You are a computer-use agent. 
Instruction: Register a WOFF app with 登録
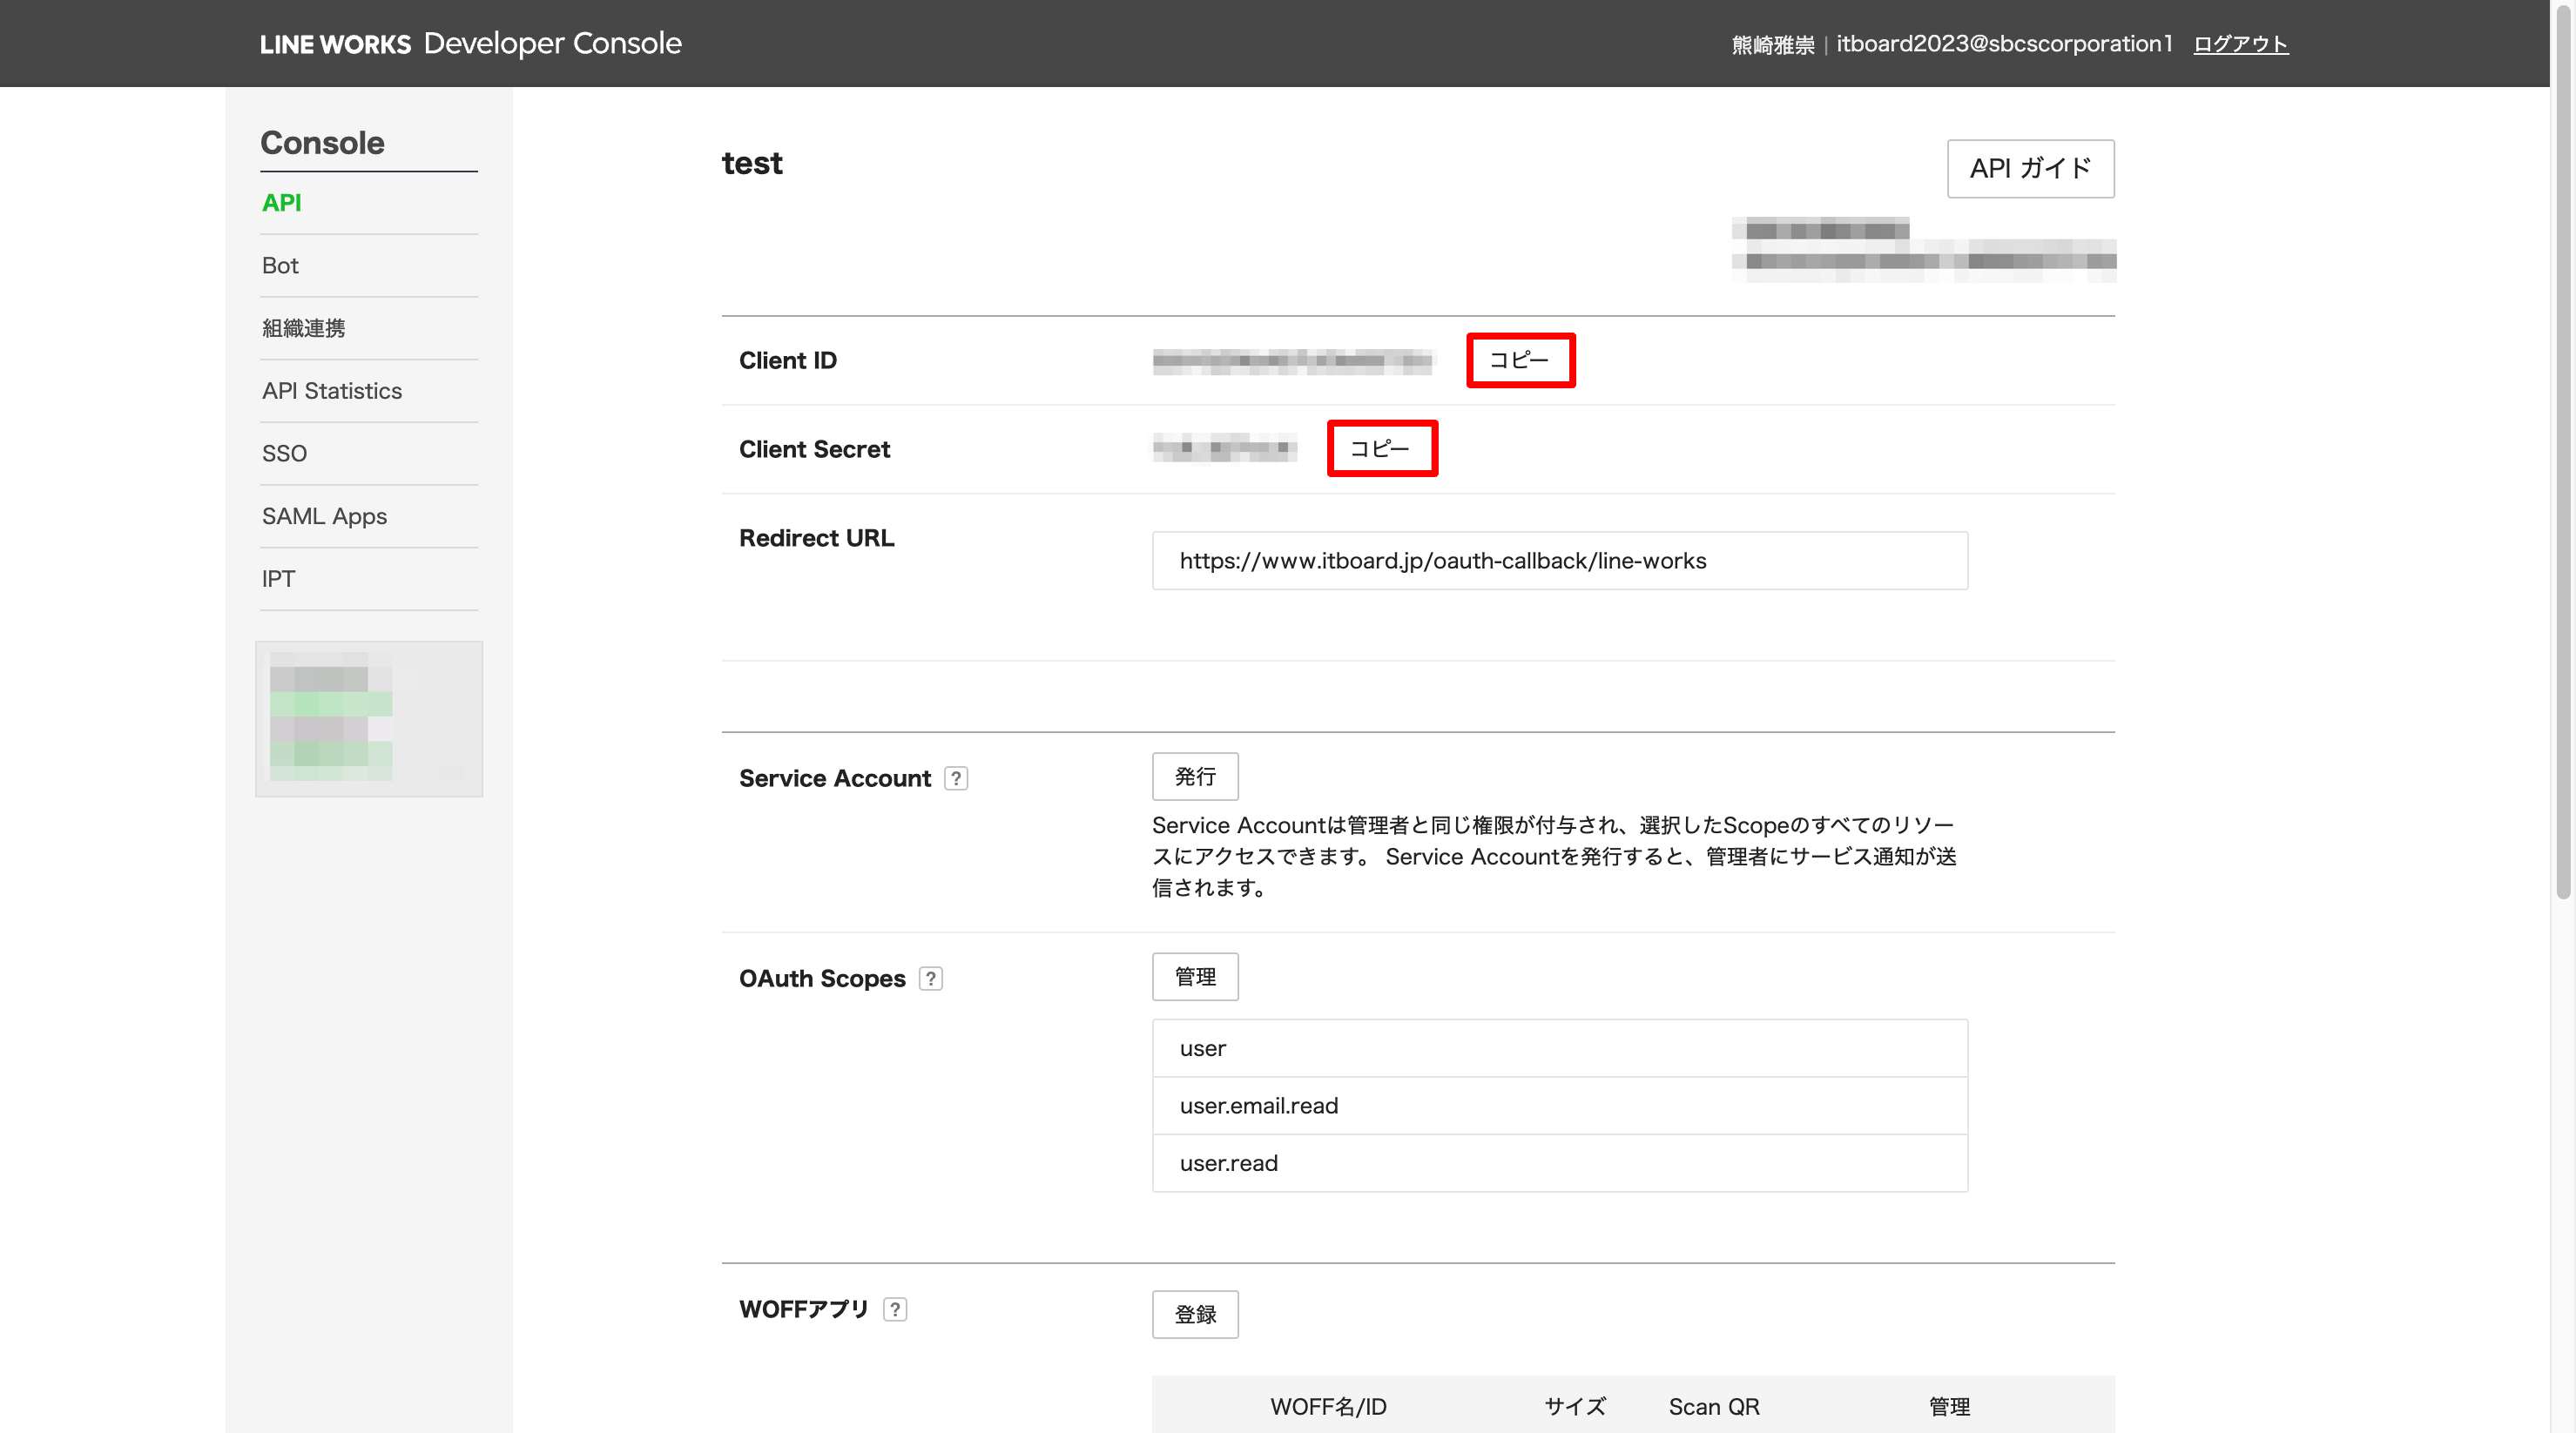1194,1314
